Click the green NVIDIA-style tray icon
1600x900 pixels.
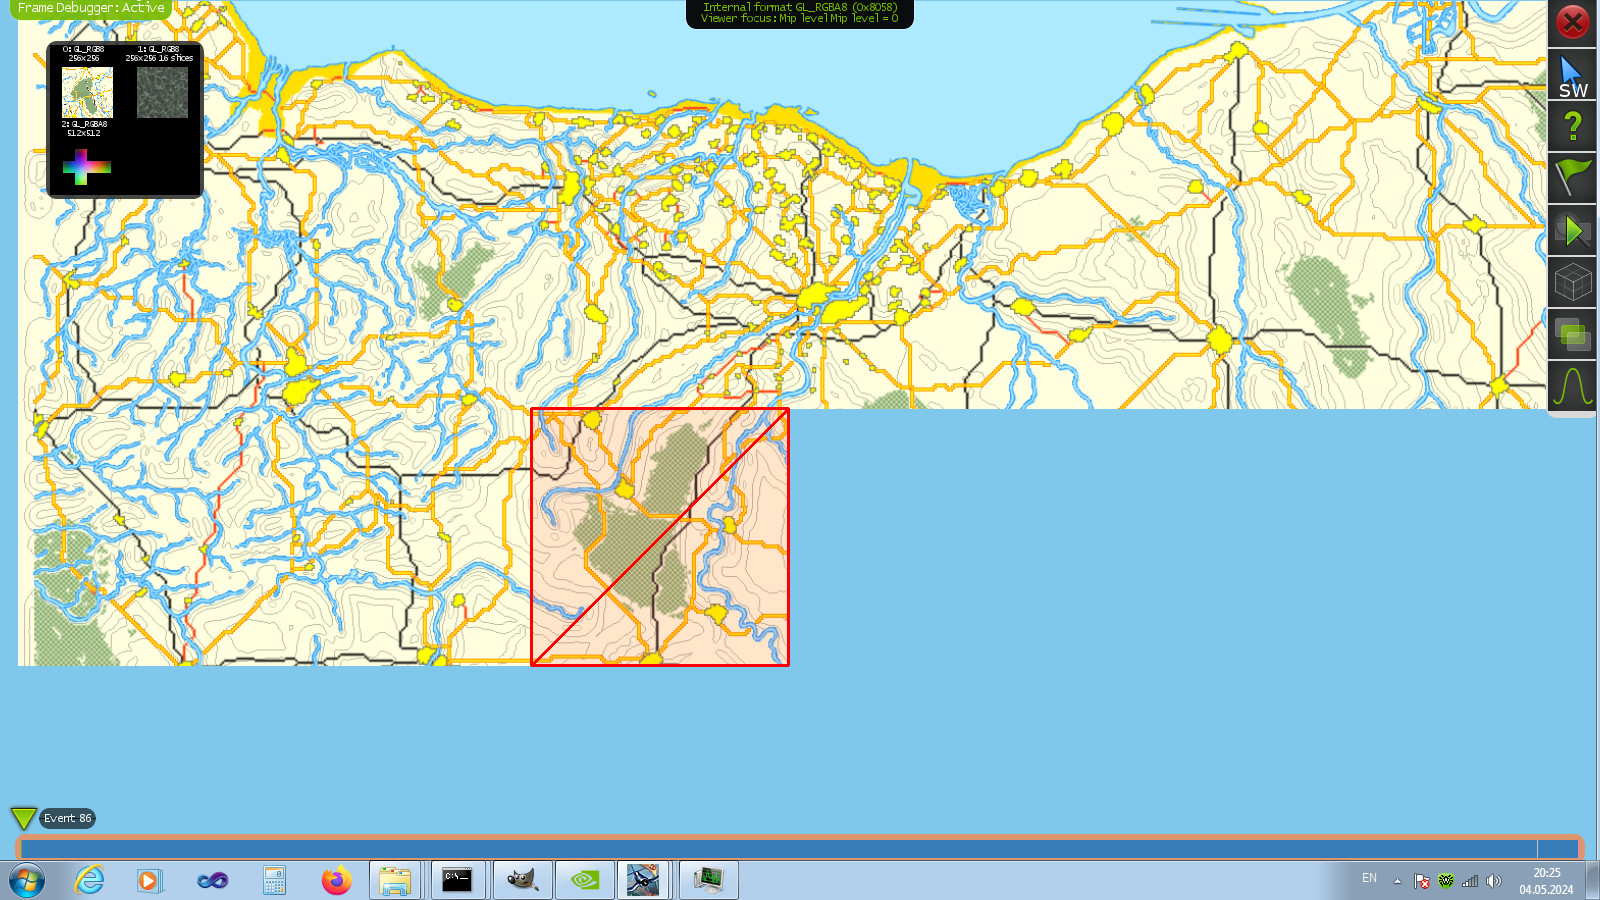pos(1445,881)
